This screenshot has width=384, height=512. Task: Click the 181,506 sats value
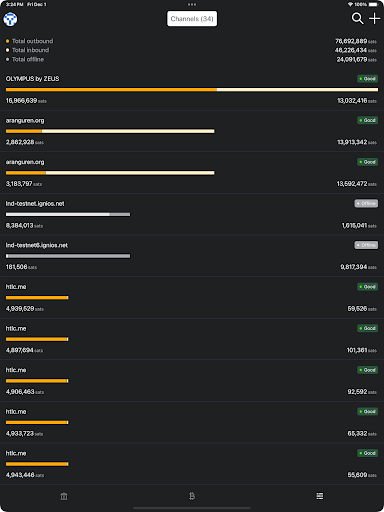pos(21,267)
